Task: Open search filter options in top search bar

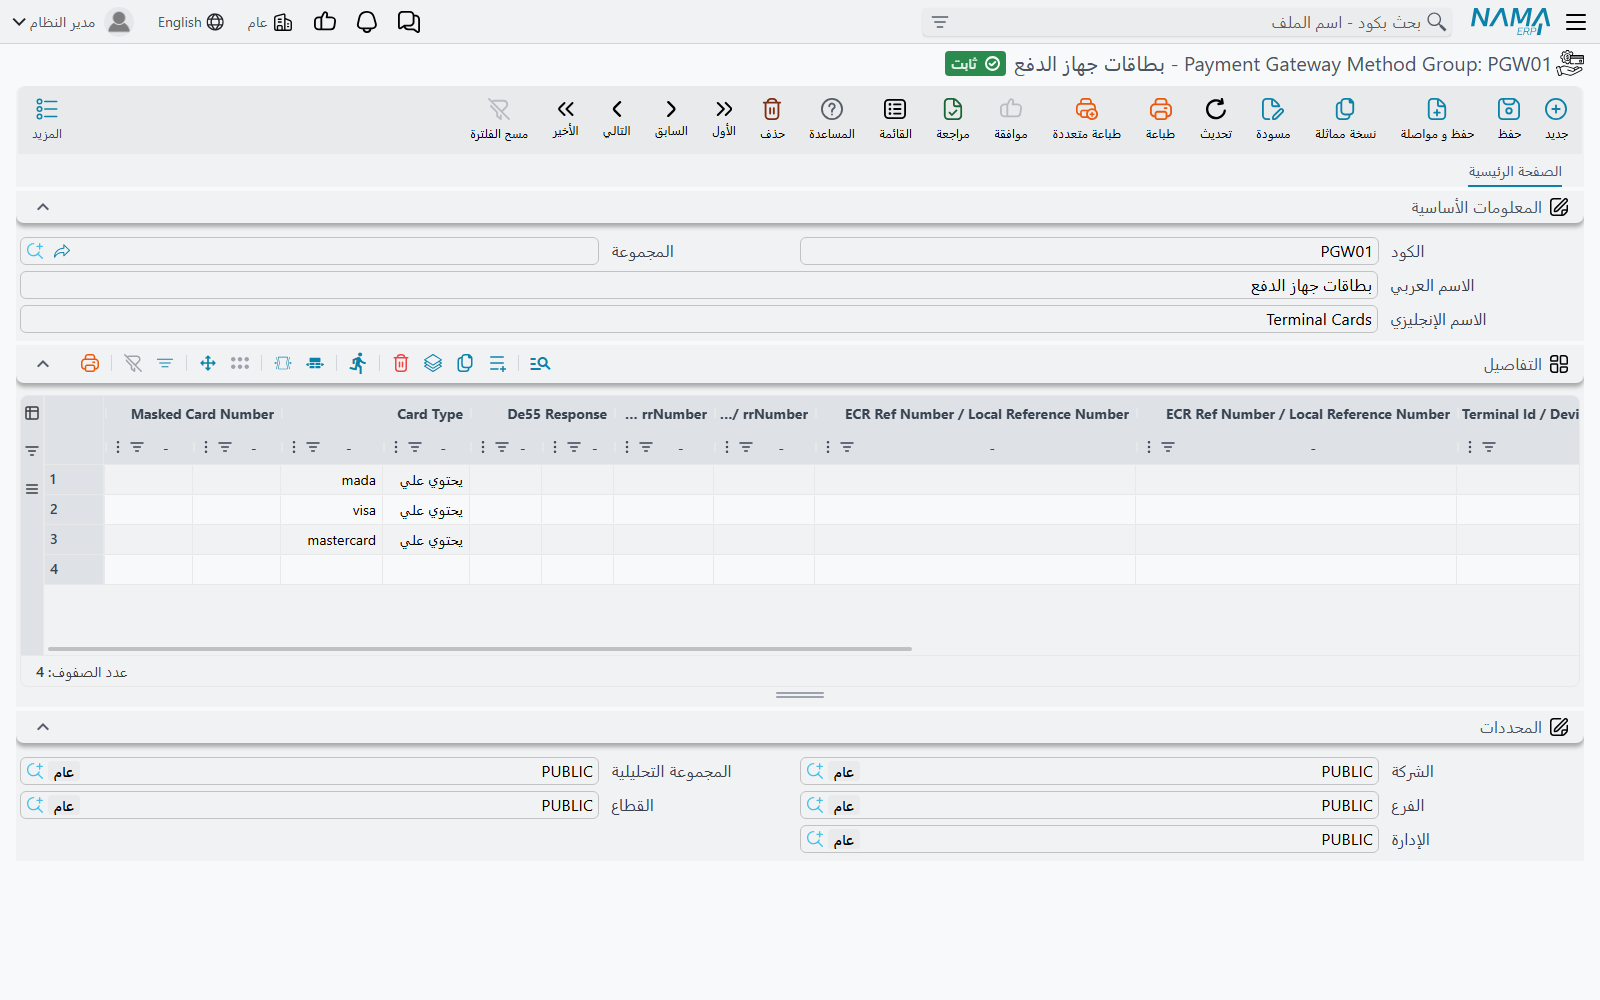Action: point(940,22)
